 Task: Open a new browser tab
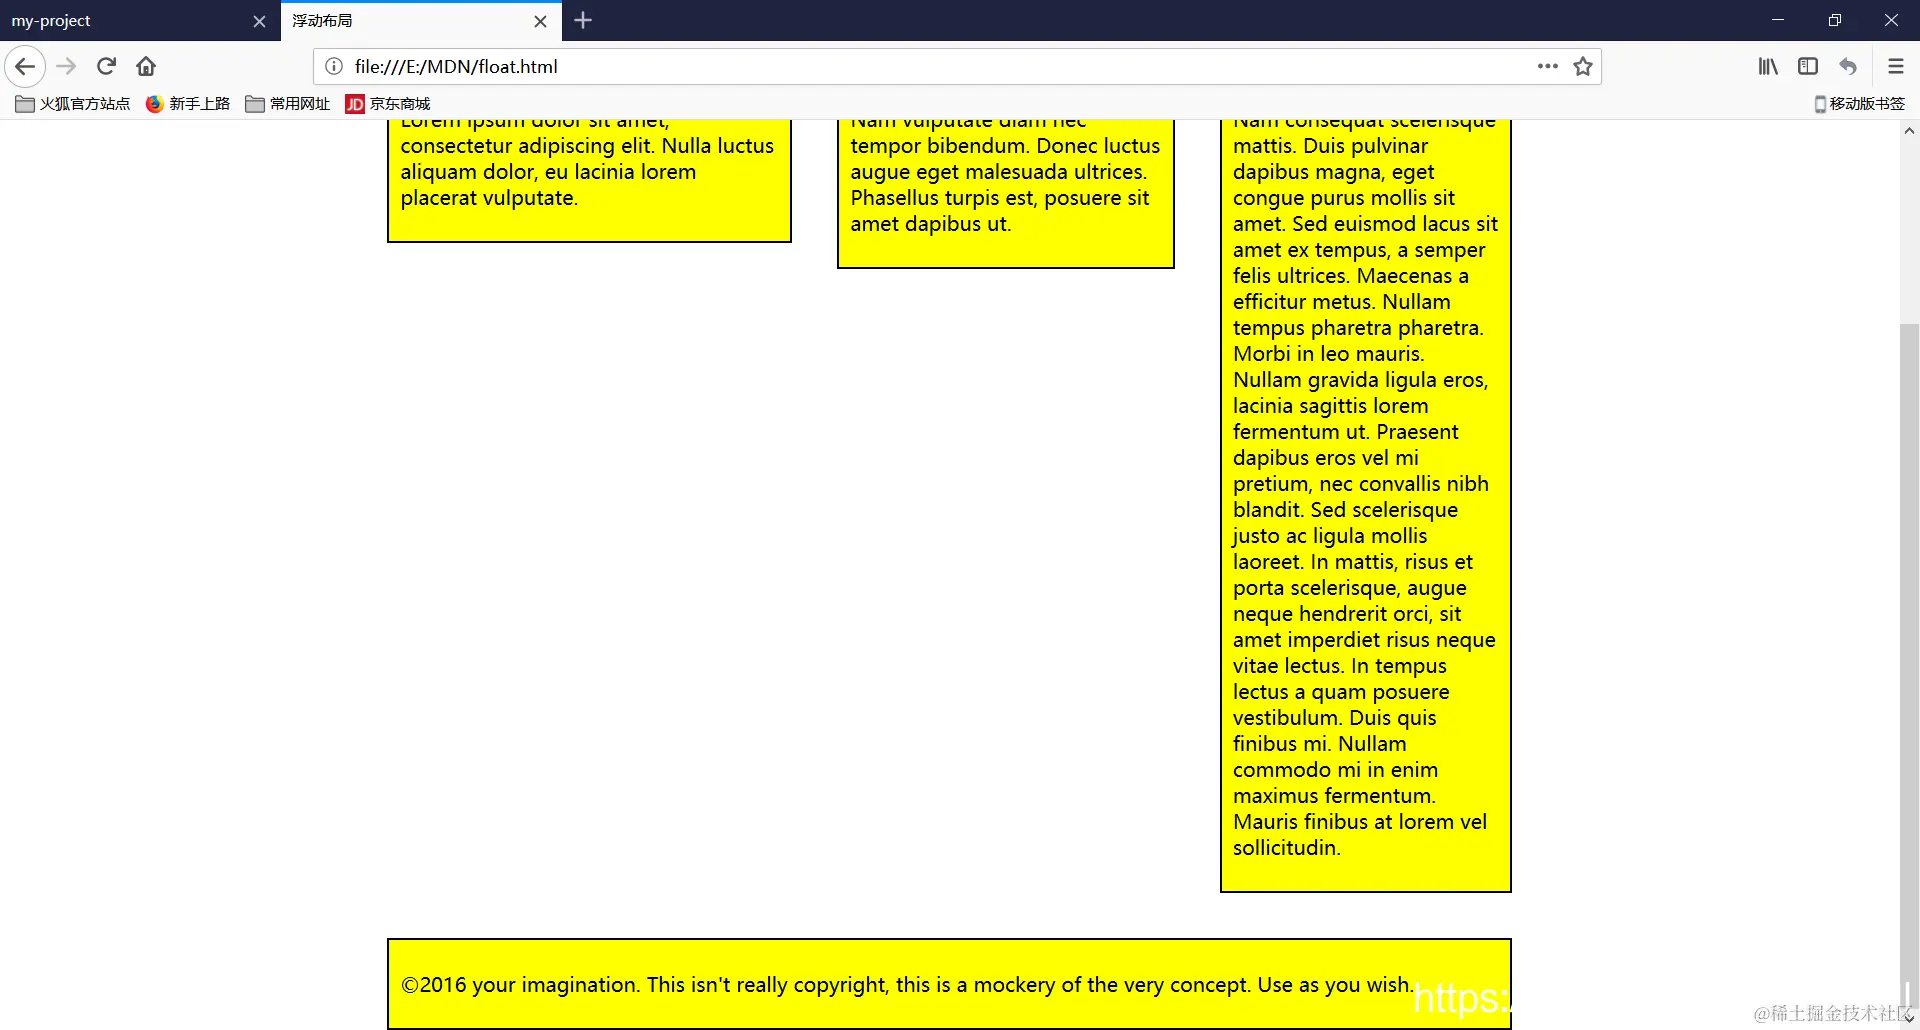(583, 20)
